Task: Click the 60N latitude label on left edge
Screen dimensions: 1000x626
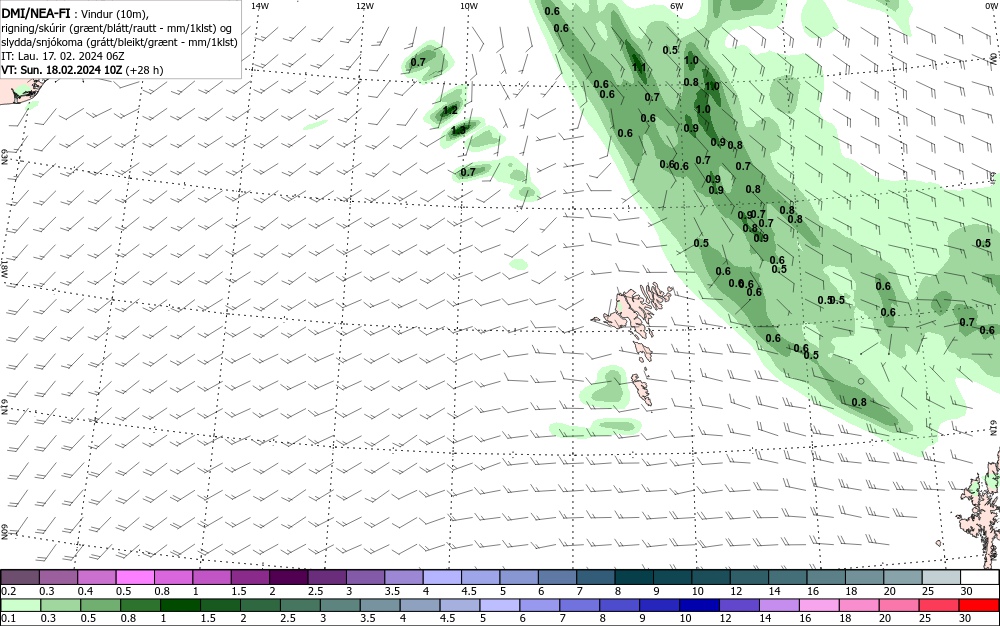Action: tap(4, 532)
